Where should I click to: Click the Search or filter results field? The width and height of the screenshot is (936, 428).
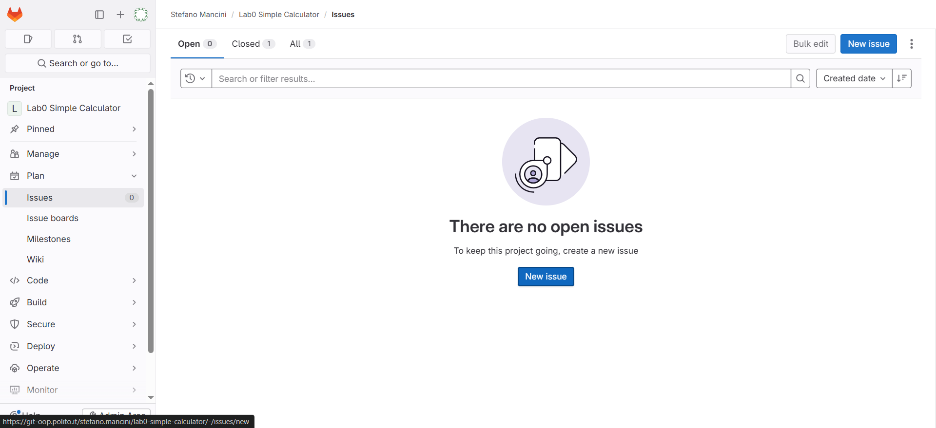click(500, 78)
